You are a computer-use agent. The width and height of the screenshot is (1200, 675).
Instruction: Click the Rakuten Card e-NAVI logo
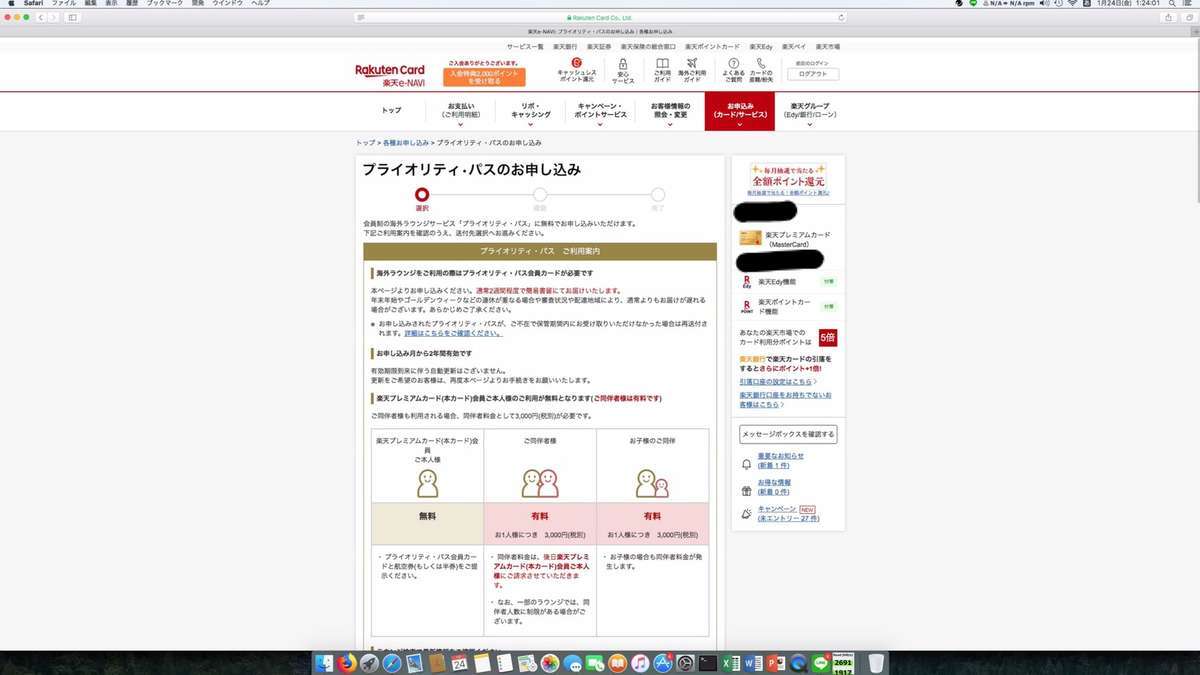pyautogui.click(x=390, y=75)
